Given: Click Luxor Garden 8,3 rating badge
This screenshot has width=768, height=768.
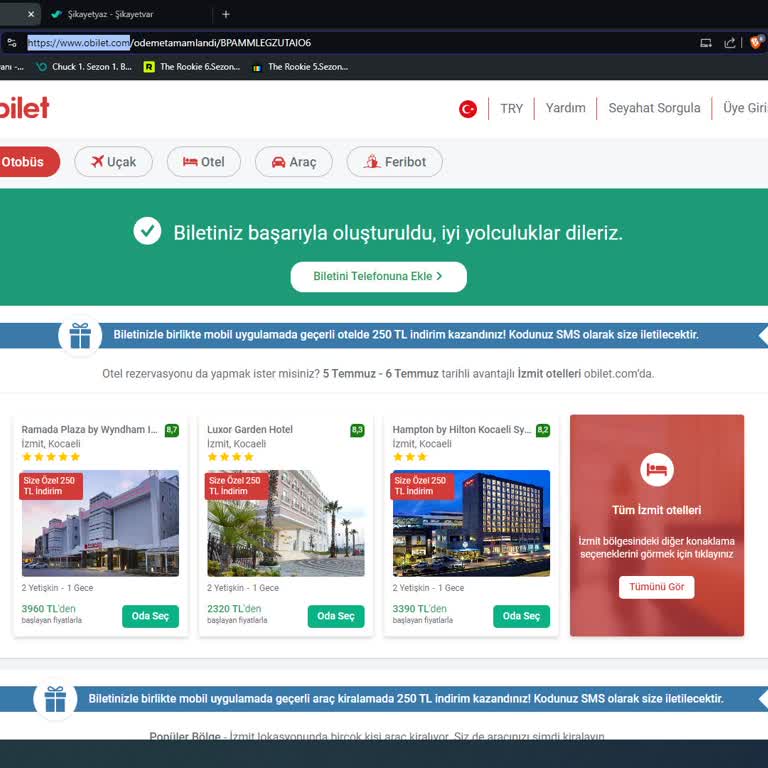Looking at the screenshot, I should coord(357,430).
